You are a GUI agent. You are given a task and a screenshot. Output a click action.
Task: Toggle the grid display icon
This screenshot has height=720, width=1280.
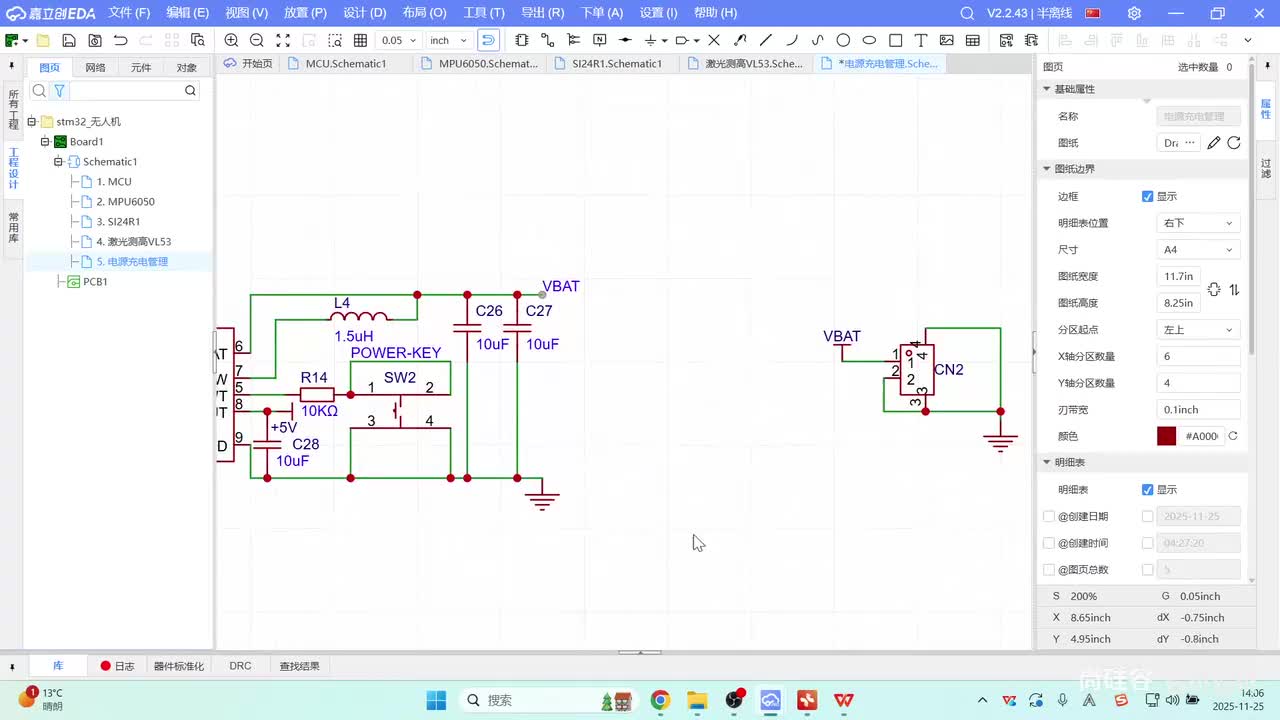point(360,40)
